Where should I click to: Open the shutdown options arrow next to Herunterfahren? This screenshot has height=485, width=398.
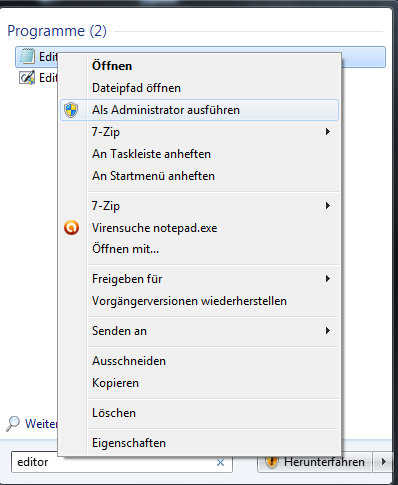(x=383, y=462)
